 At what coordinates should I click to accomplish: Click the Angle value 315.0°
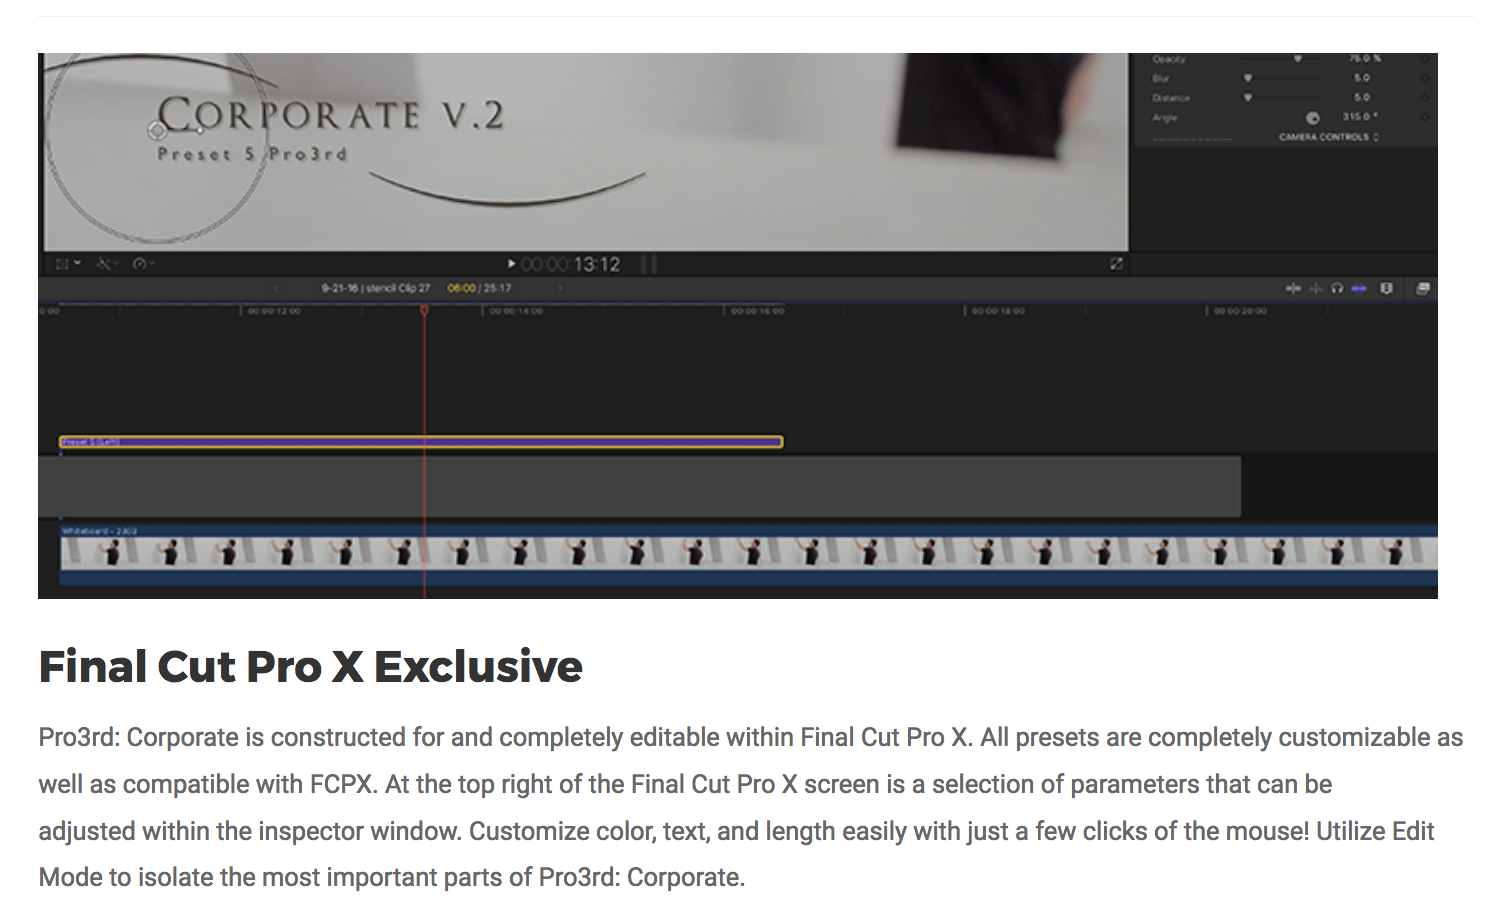click(x=1360, y=117)
